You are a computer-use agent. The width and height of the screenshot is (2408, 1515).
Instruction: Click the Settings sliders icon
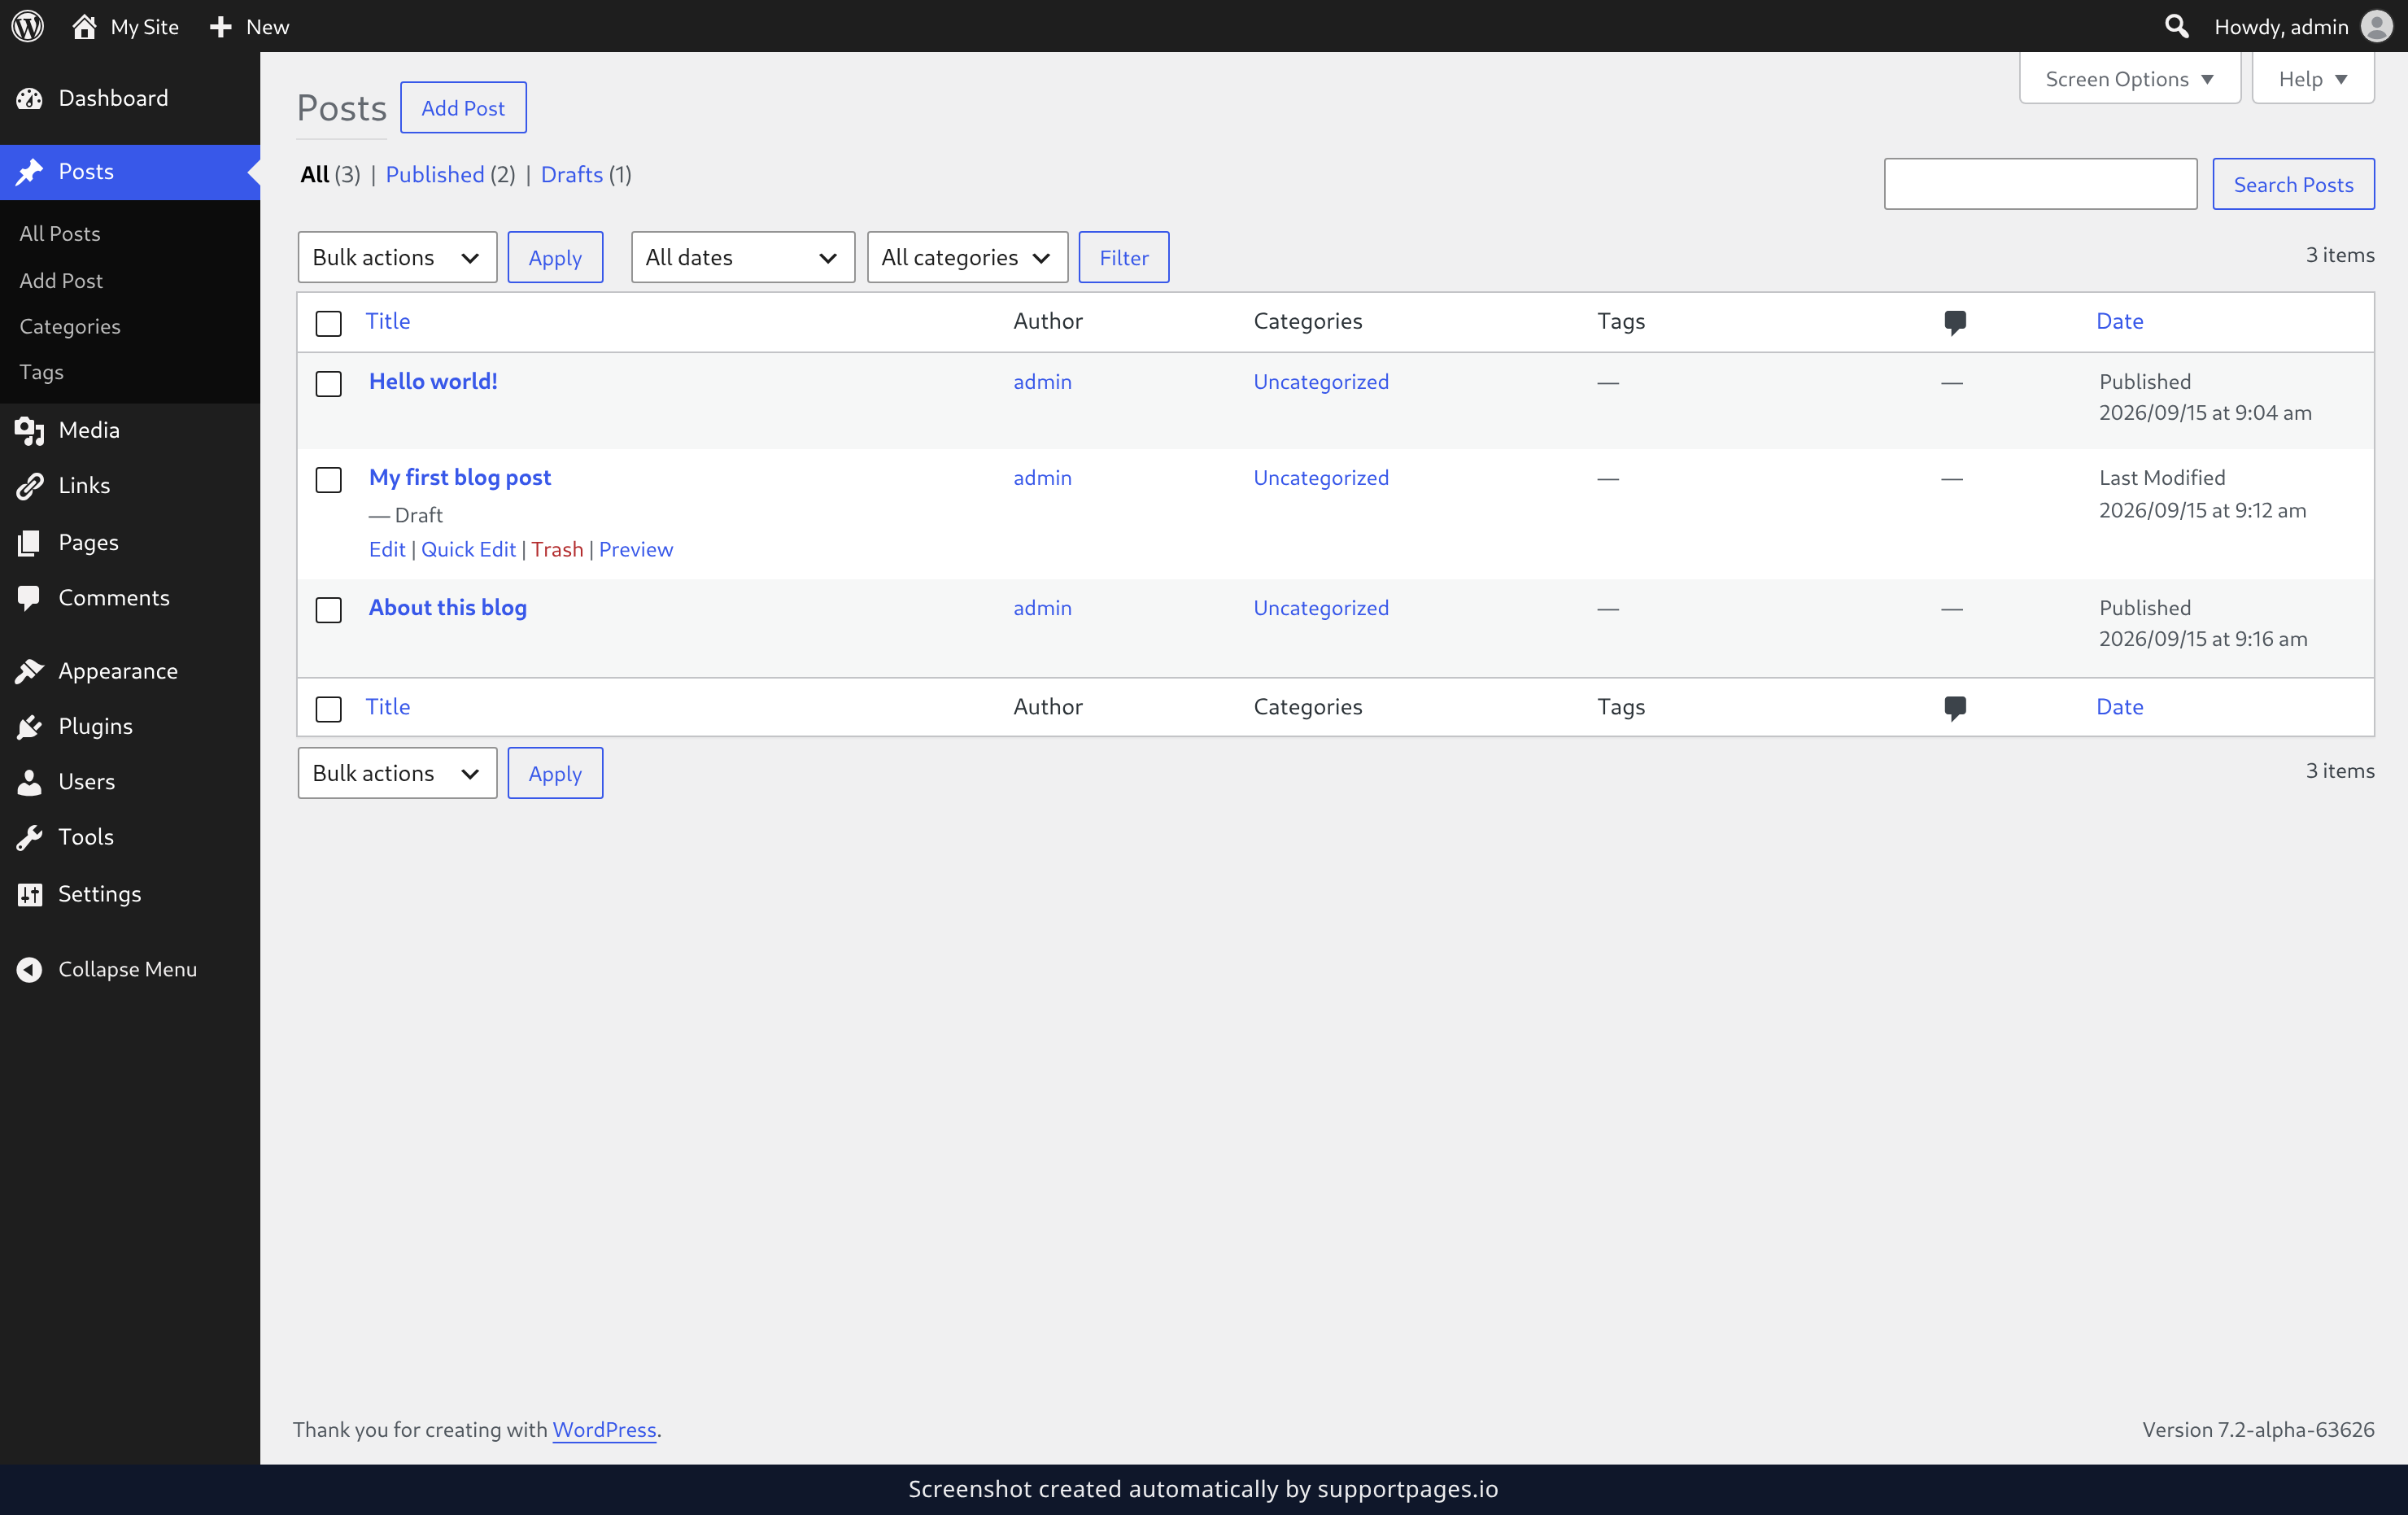[30, 894]
